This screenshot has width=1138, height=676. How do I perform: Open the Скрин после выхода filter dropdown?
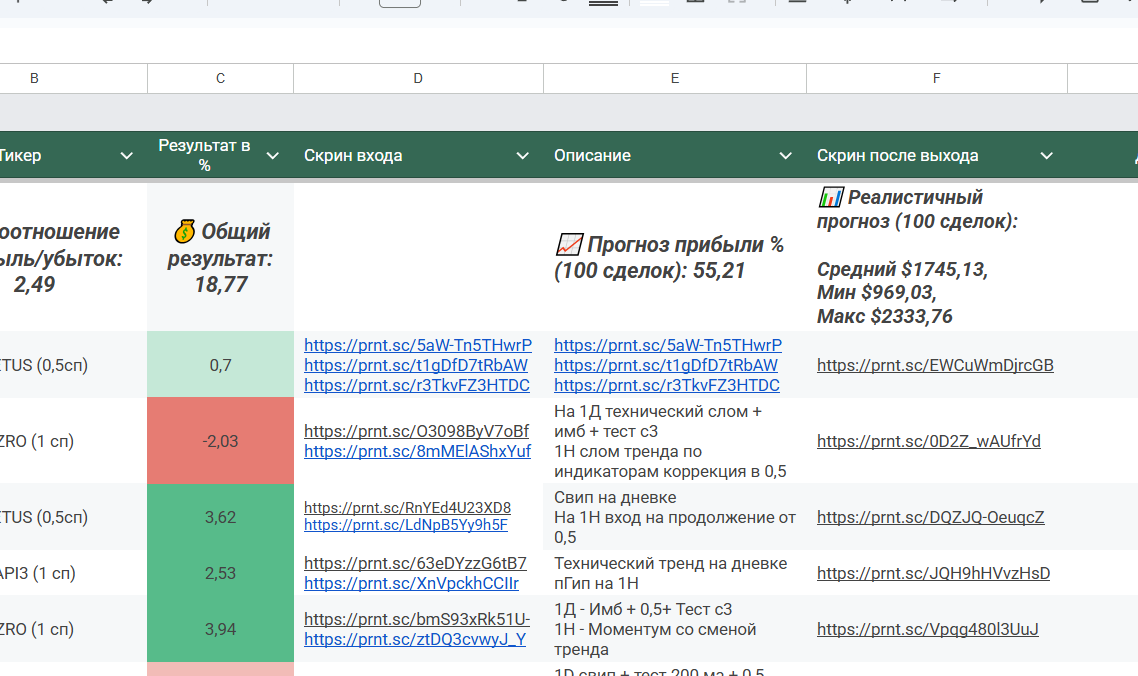[1047, 155]
